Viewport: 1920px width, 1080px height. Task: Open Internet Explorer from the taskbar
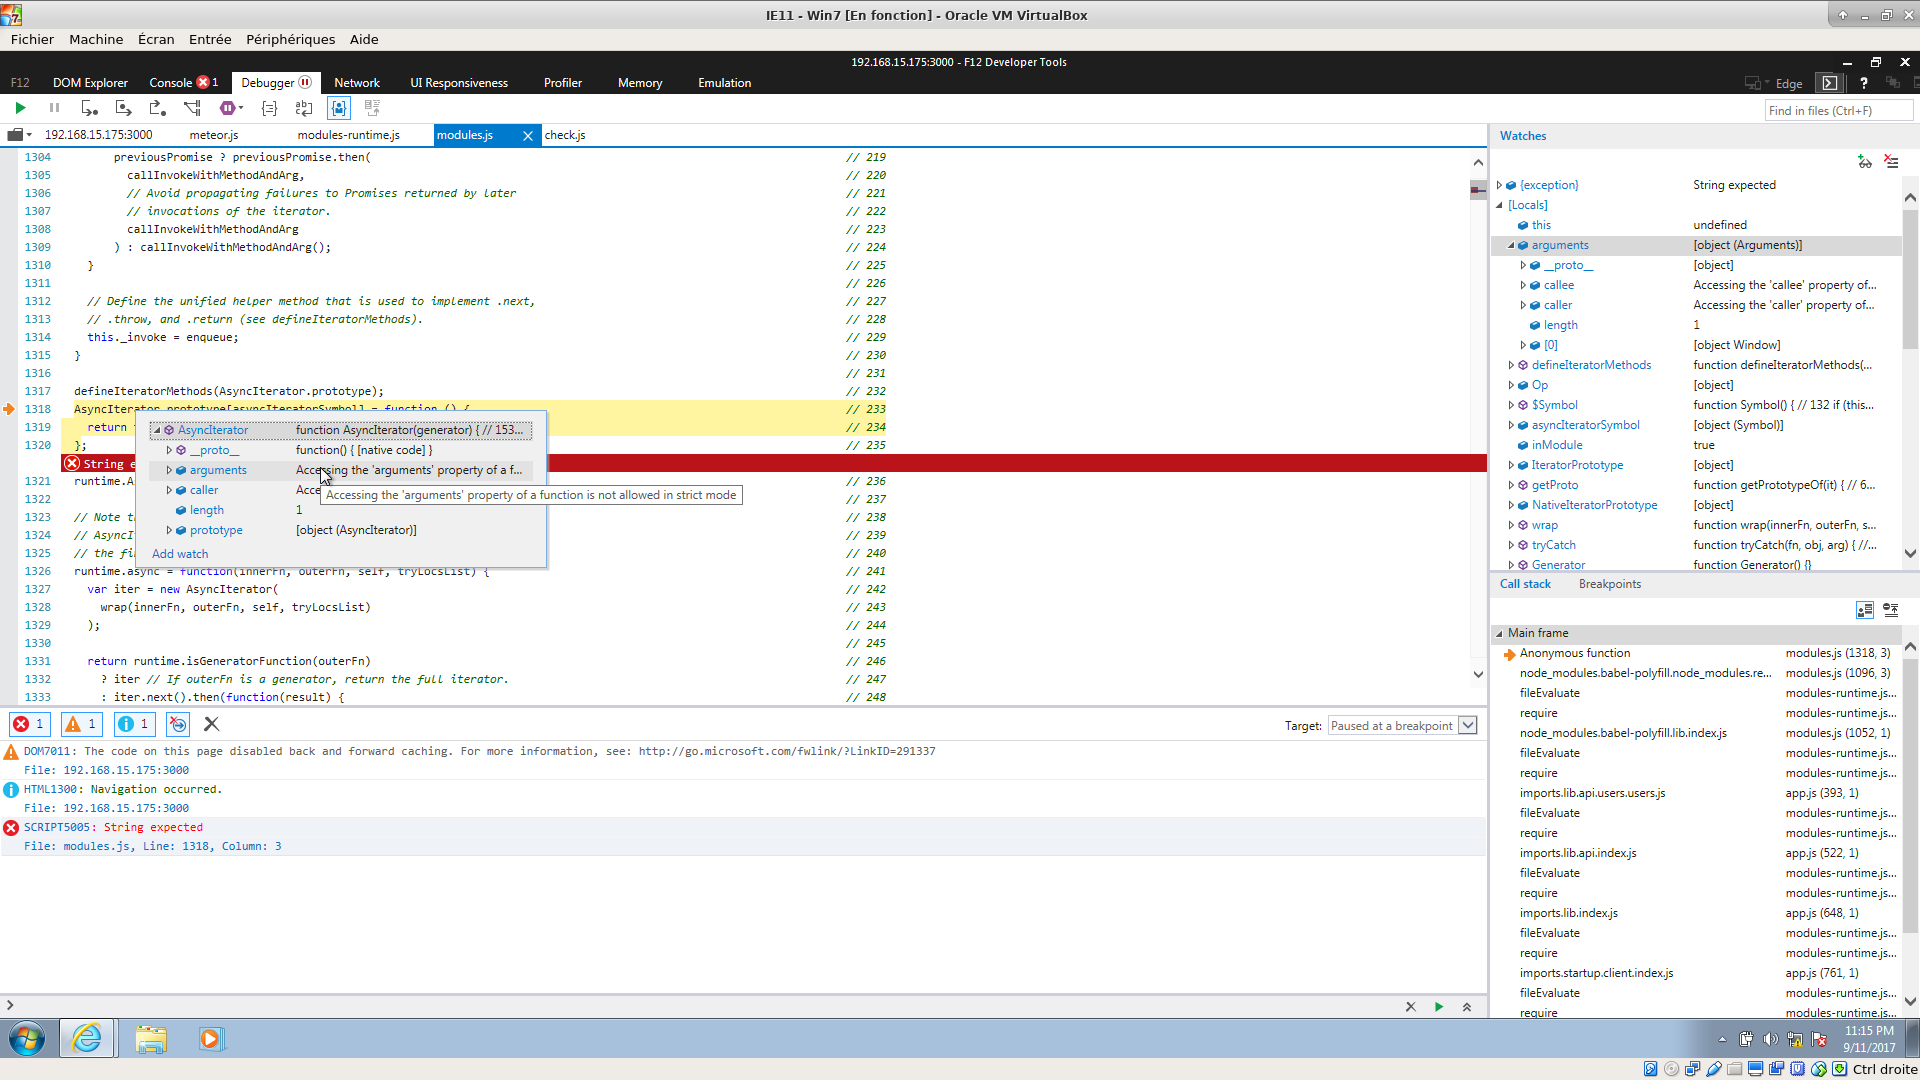coord(87,1038)
